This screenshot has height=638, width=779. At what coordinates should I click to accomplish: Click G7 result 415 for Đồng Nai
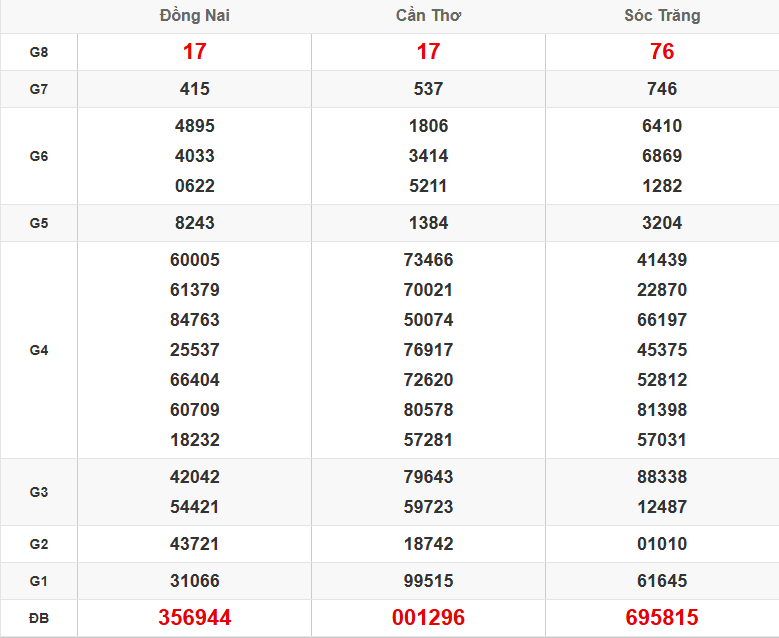[194, 89]
